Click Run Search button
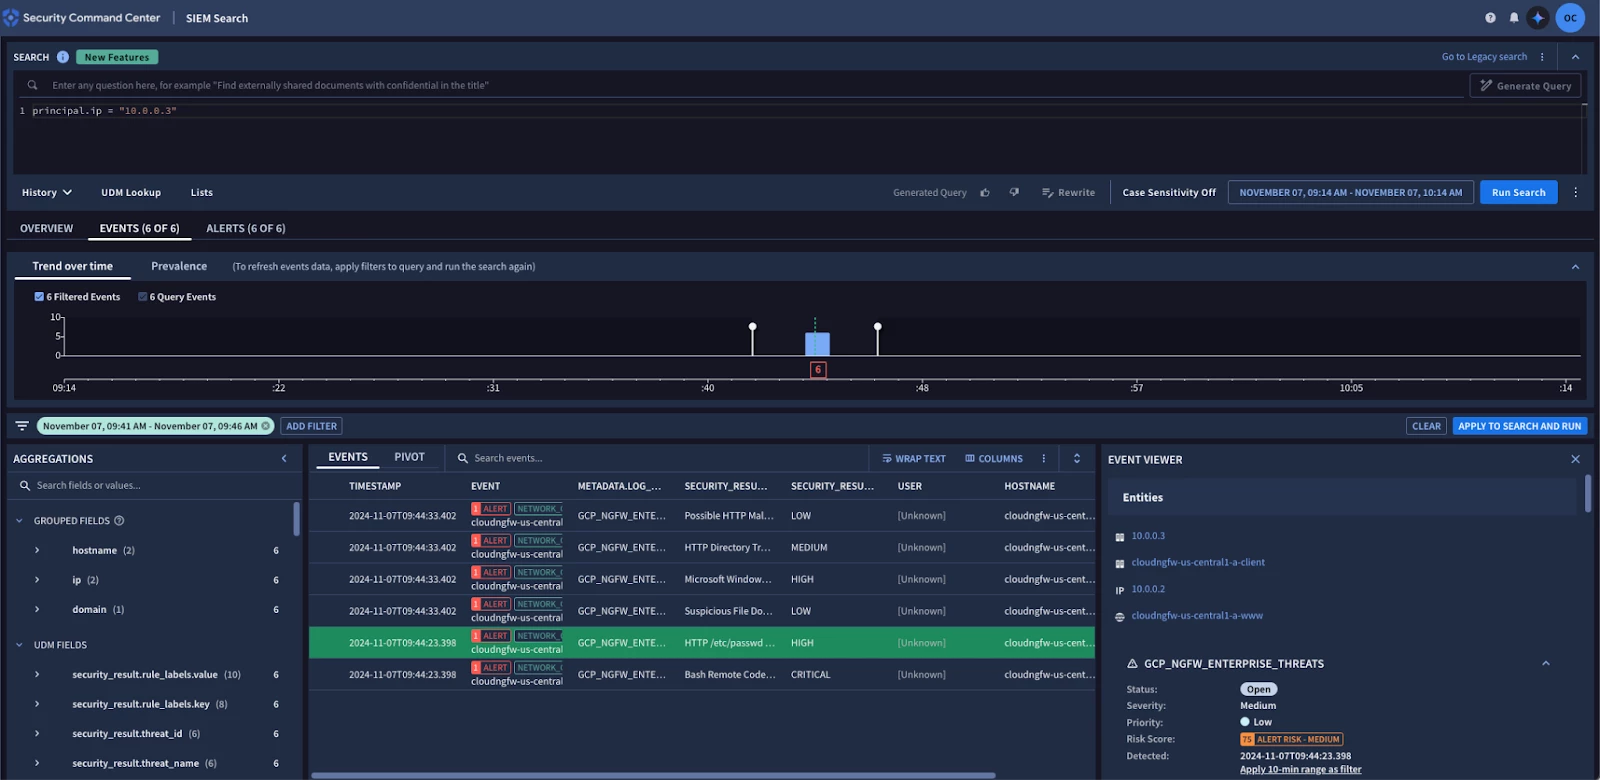 [1518, 193]
